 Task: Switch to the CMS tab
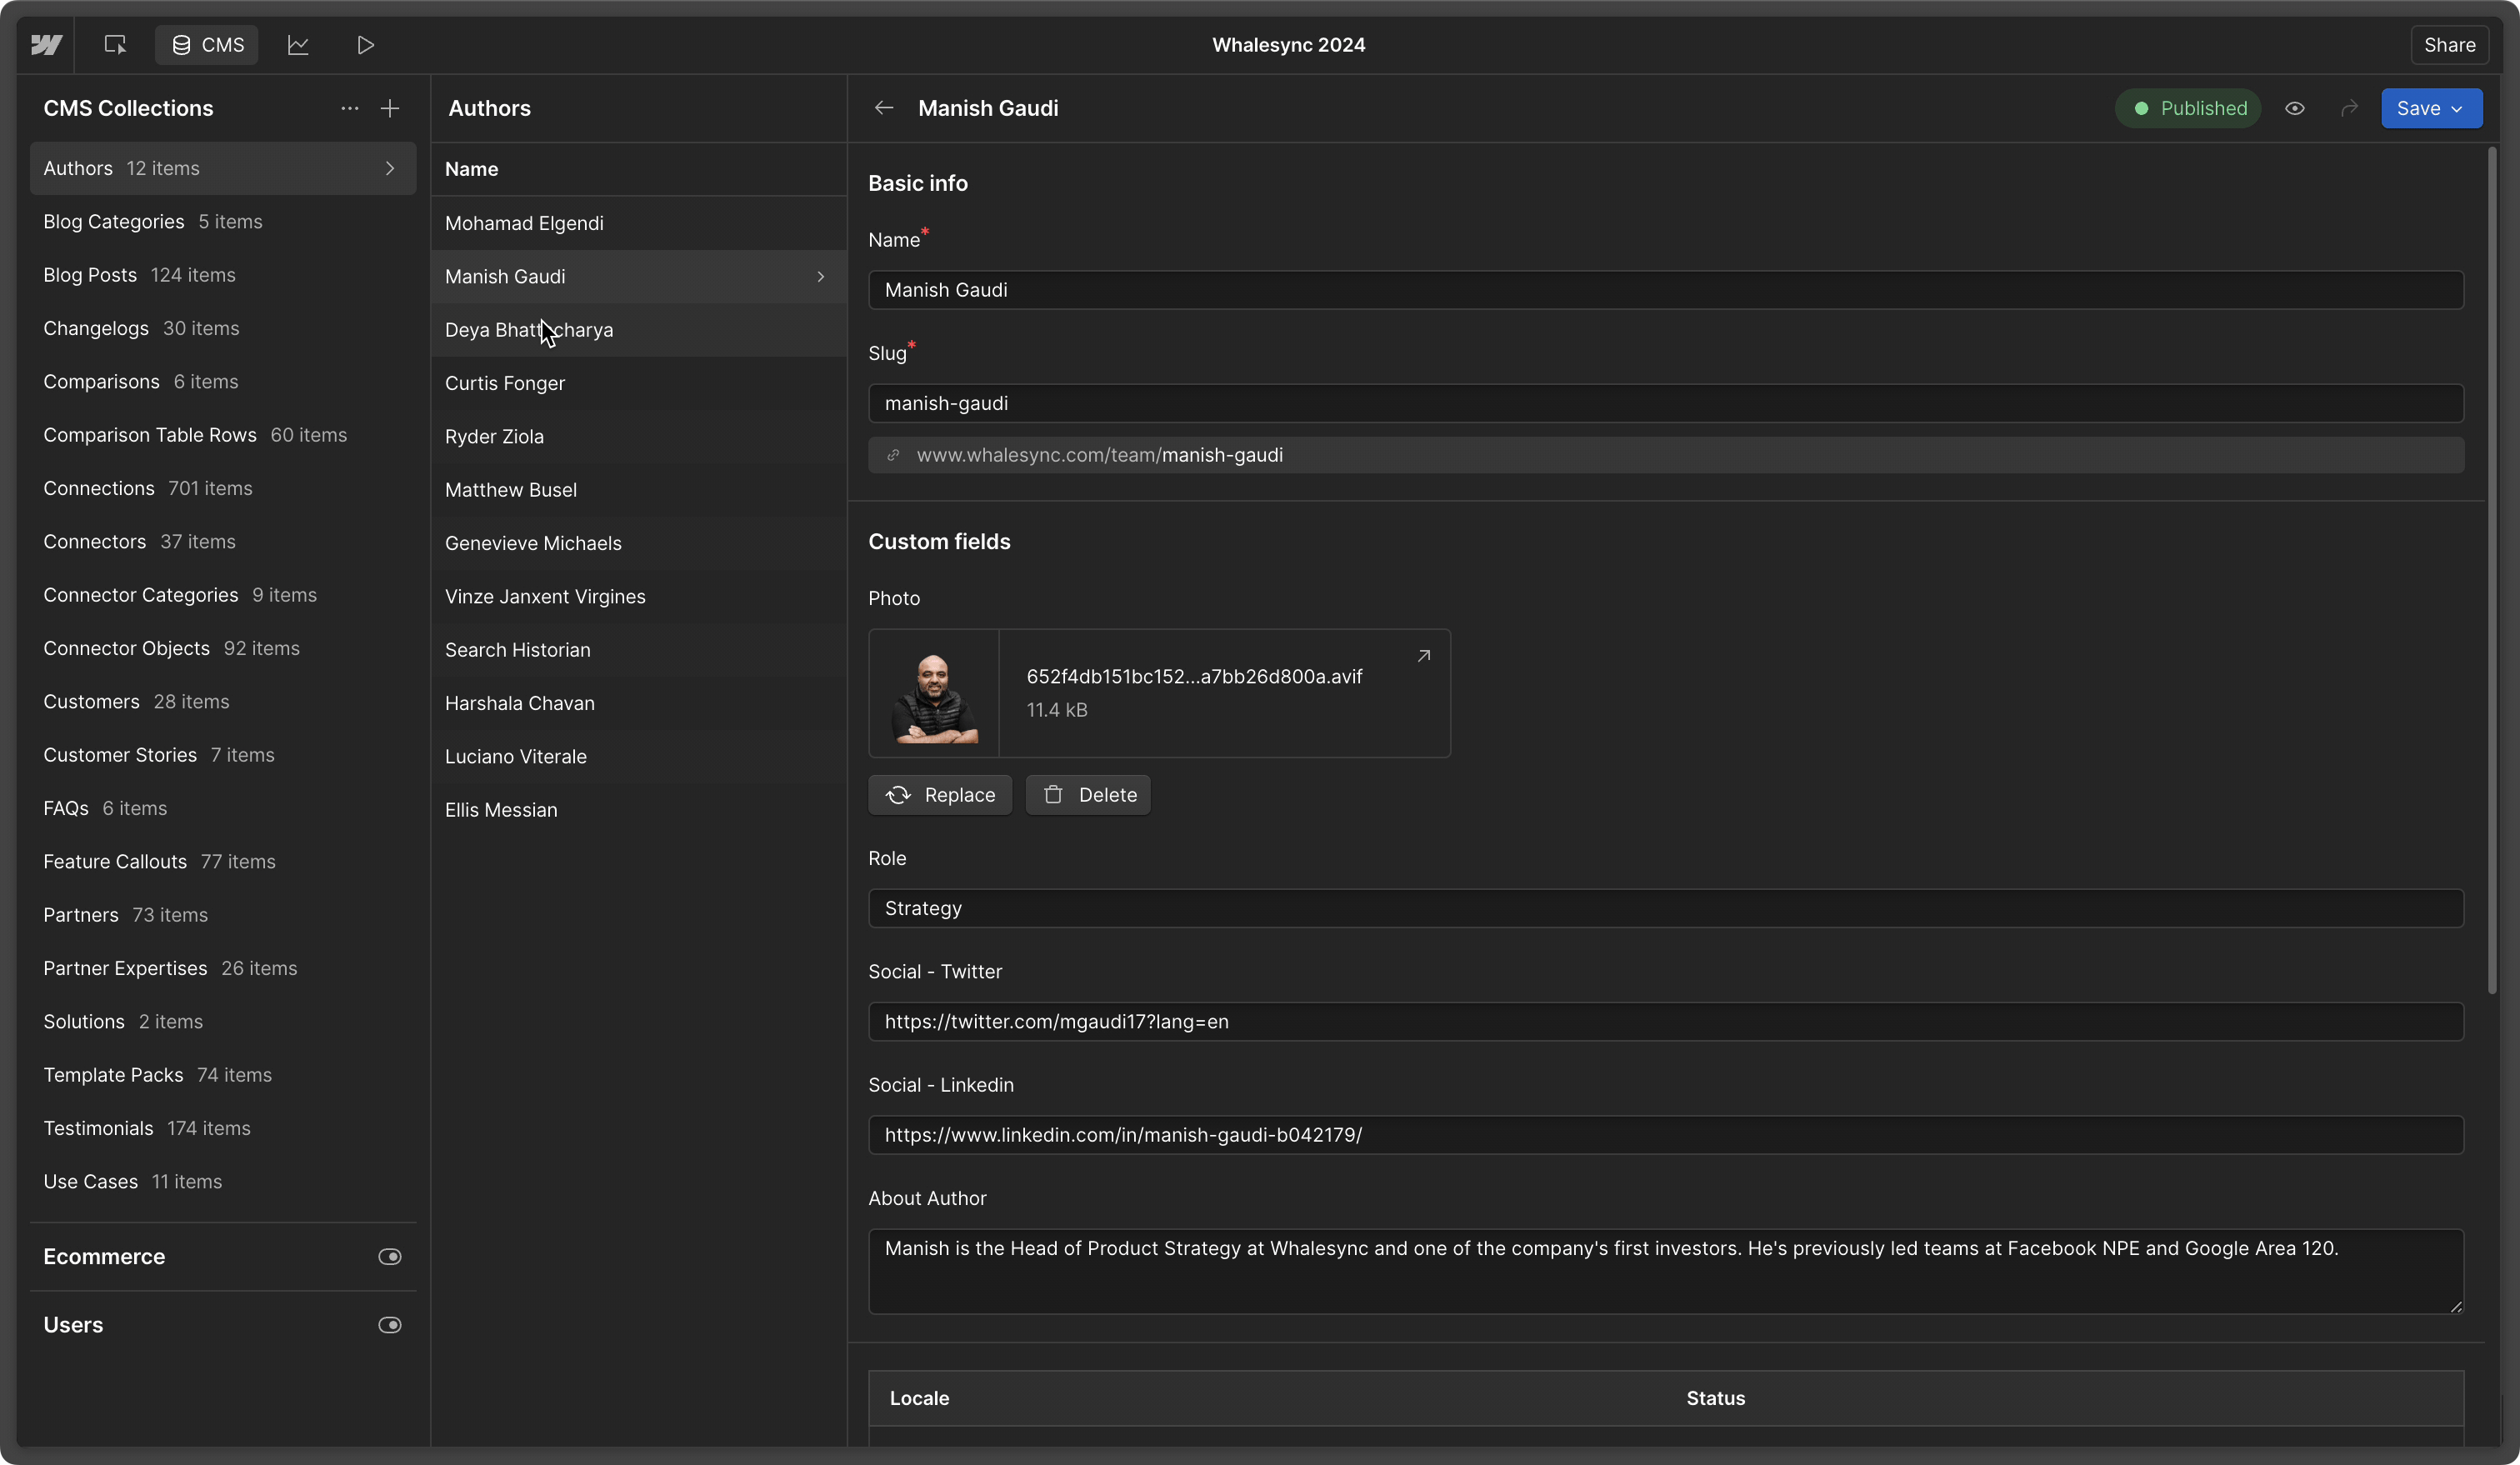click(207, 45)
